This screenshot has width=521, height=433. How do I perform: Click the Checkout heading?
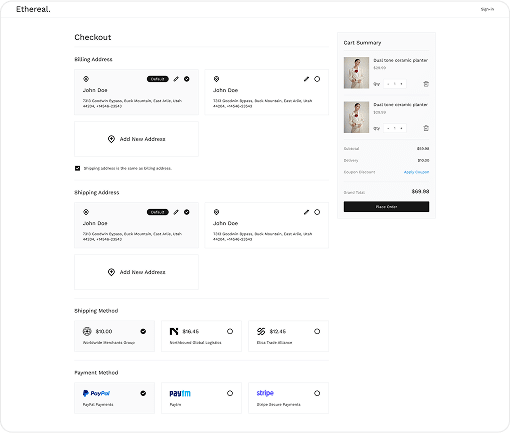coord(93,37)
